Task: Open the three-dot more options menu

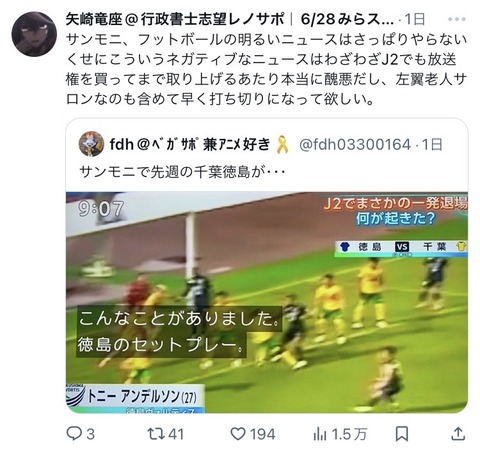Action: point(456,19)
